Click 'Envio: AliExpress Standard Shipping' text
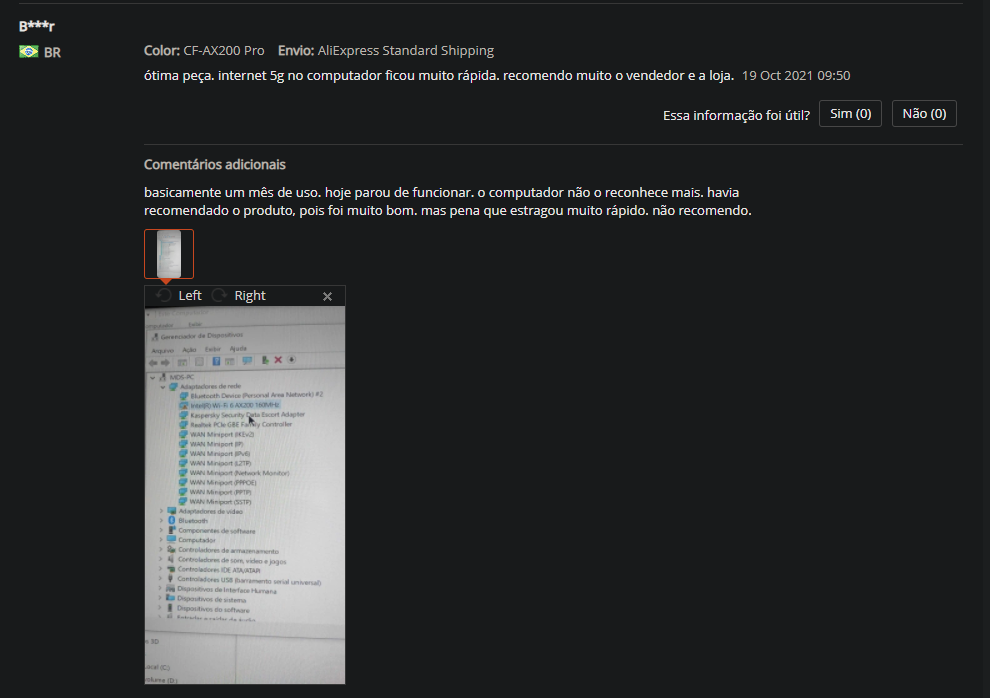The width and height of the screenshot is (990, 698). pos(386,50)
